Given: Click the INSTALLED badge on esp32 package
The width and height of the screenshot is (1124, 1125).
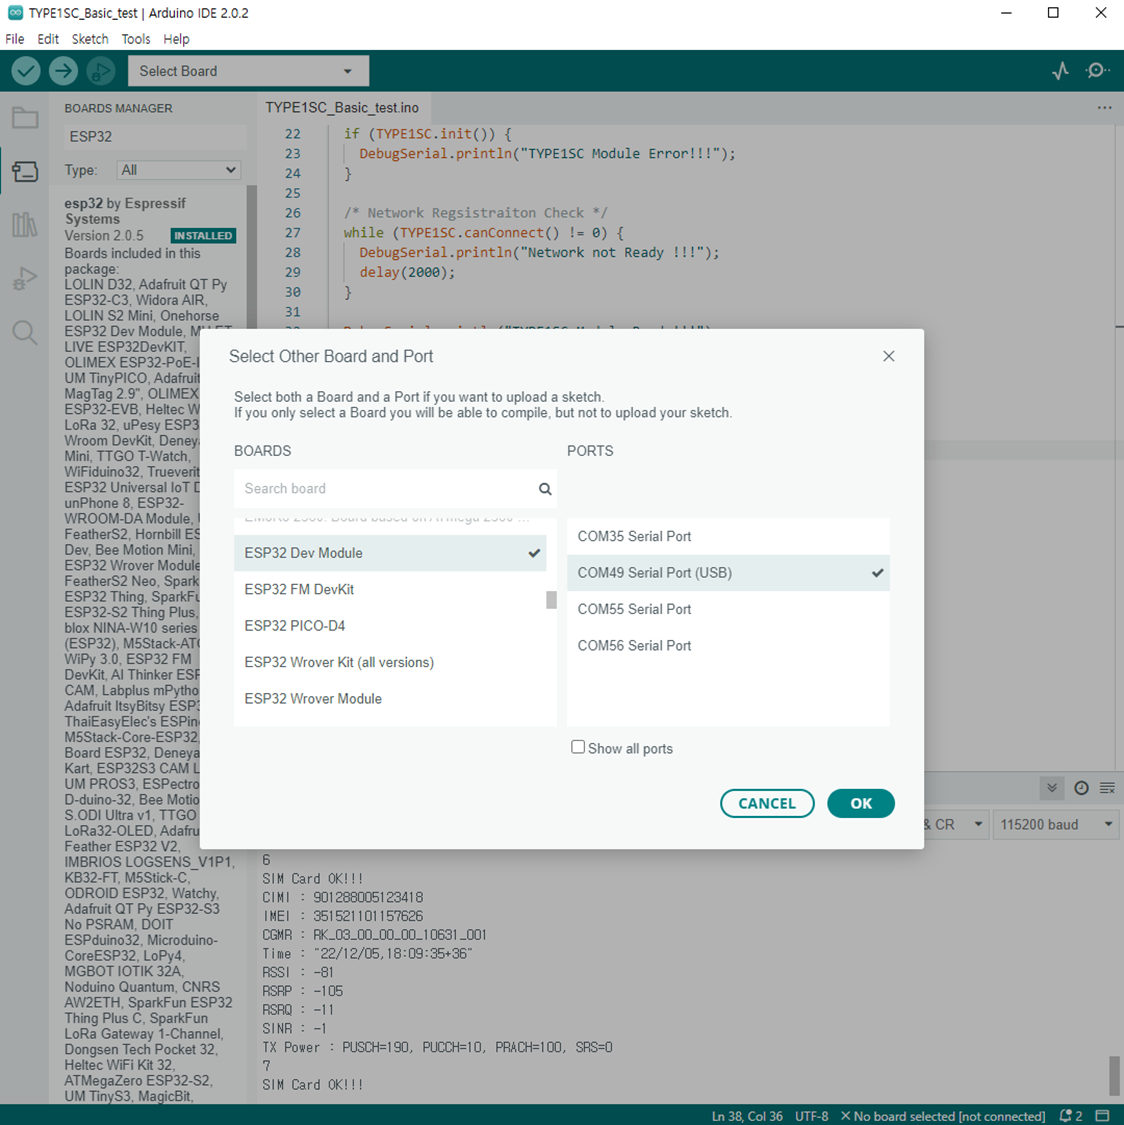Looking at the screenshot, I should [203, 235].
